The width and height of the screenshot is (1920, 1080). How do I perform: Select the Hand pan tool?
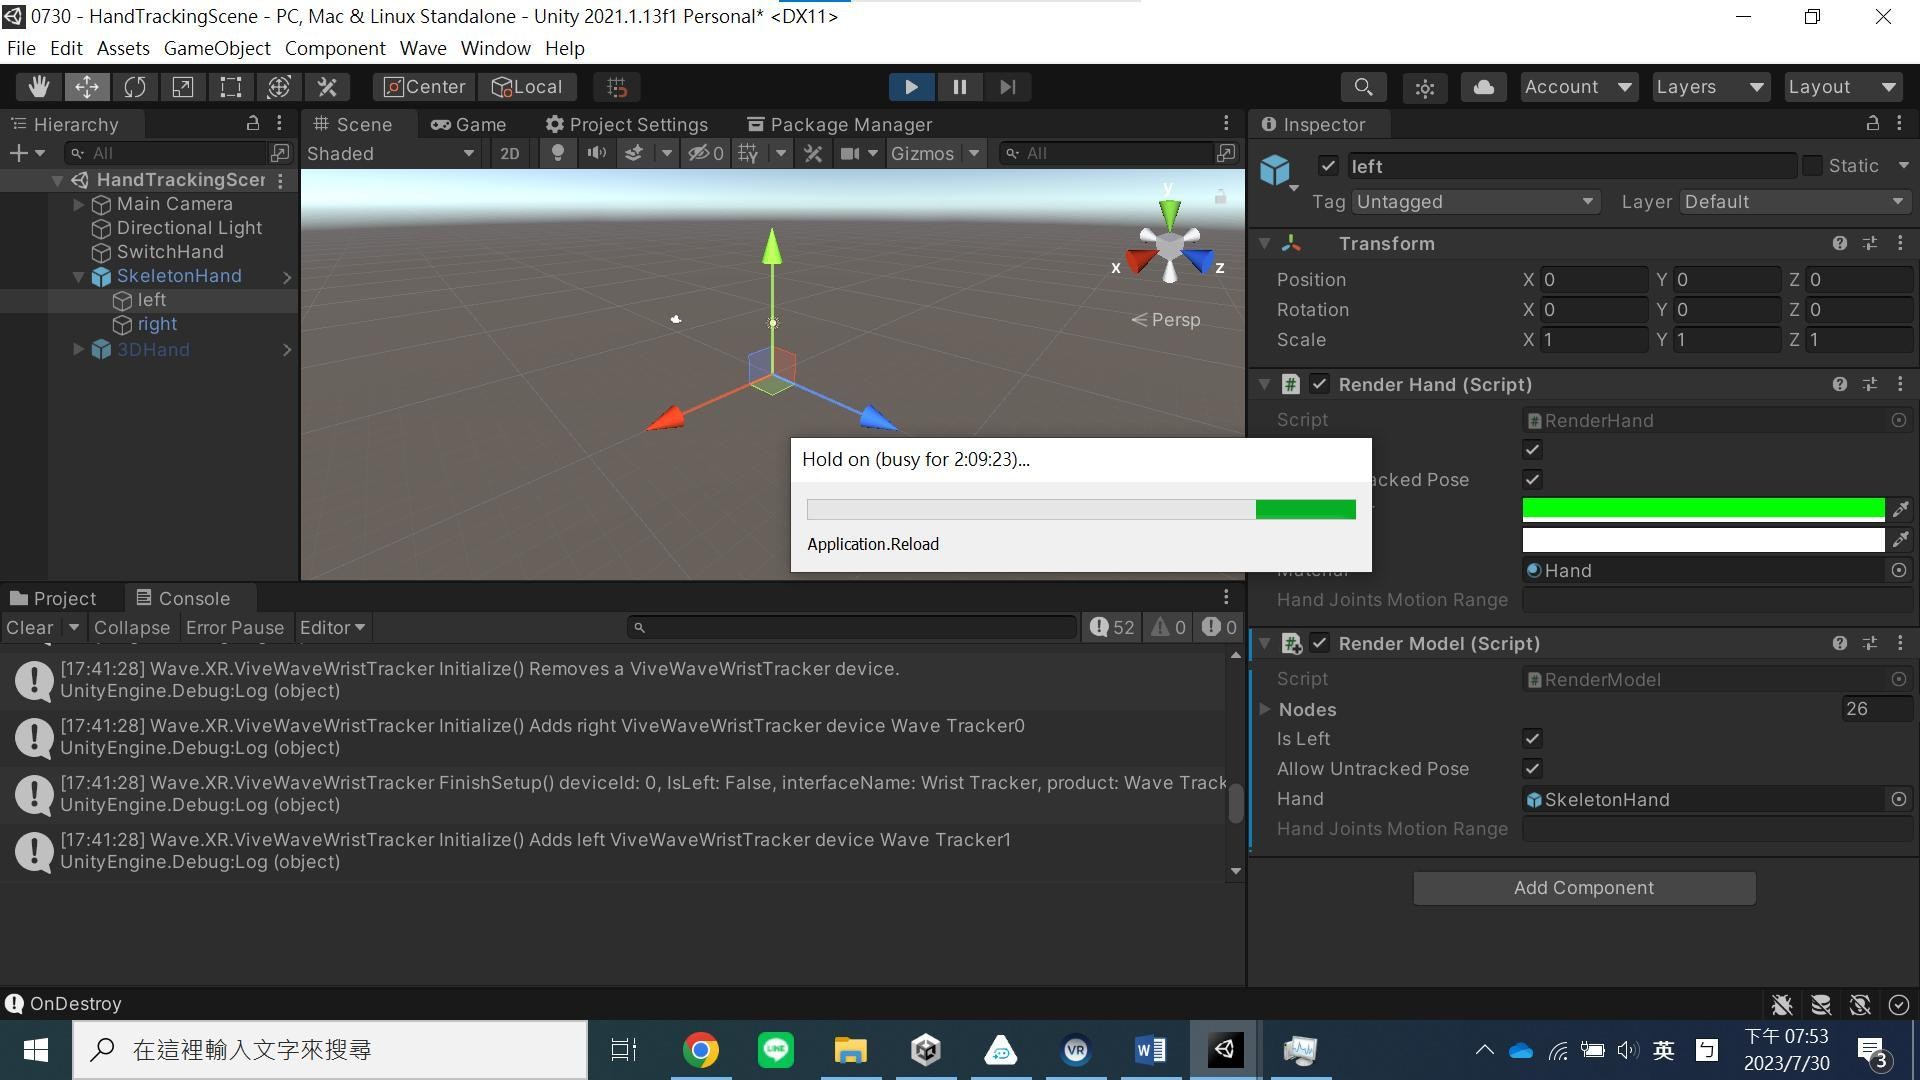coord(38,87)
